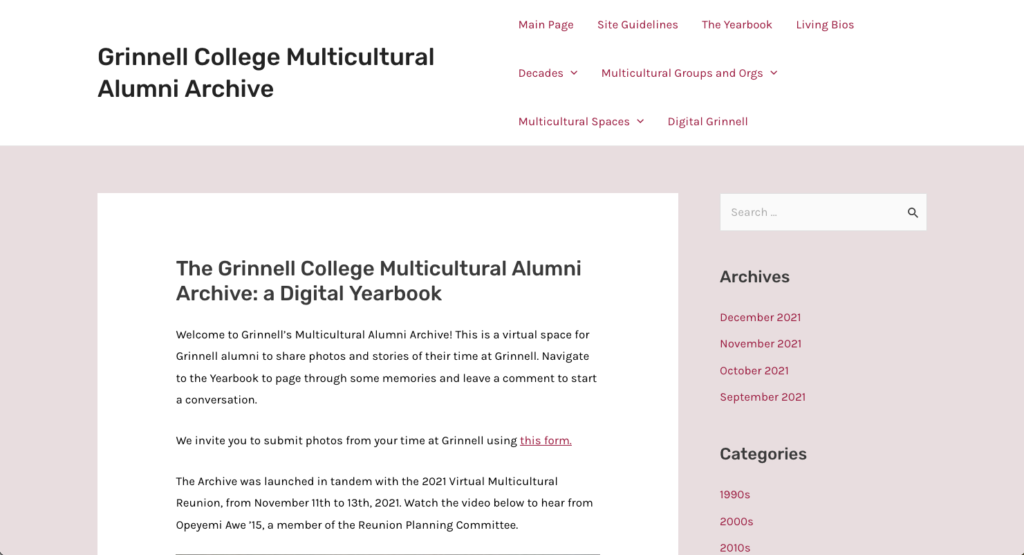The image size is (1024, 555).
Task: Select Multicultural Groups and Orgs menu
Action: point(682,73)
